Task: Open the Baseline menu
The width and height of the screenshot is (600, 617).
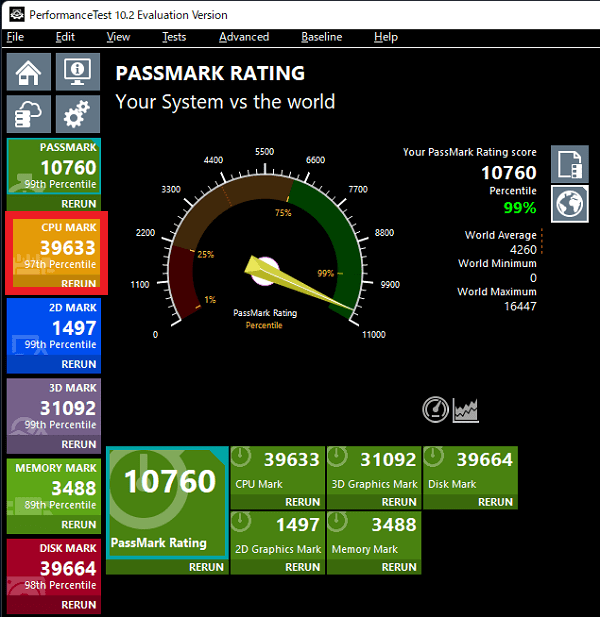Action: coord(321,37)
